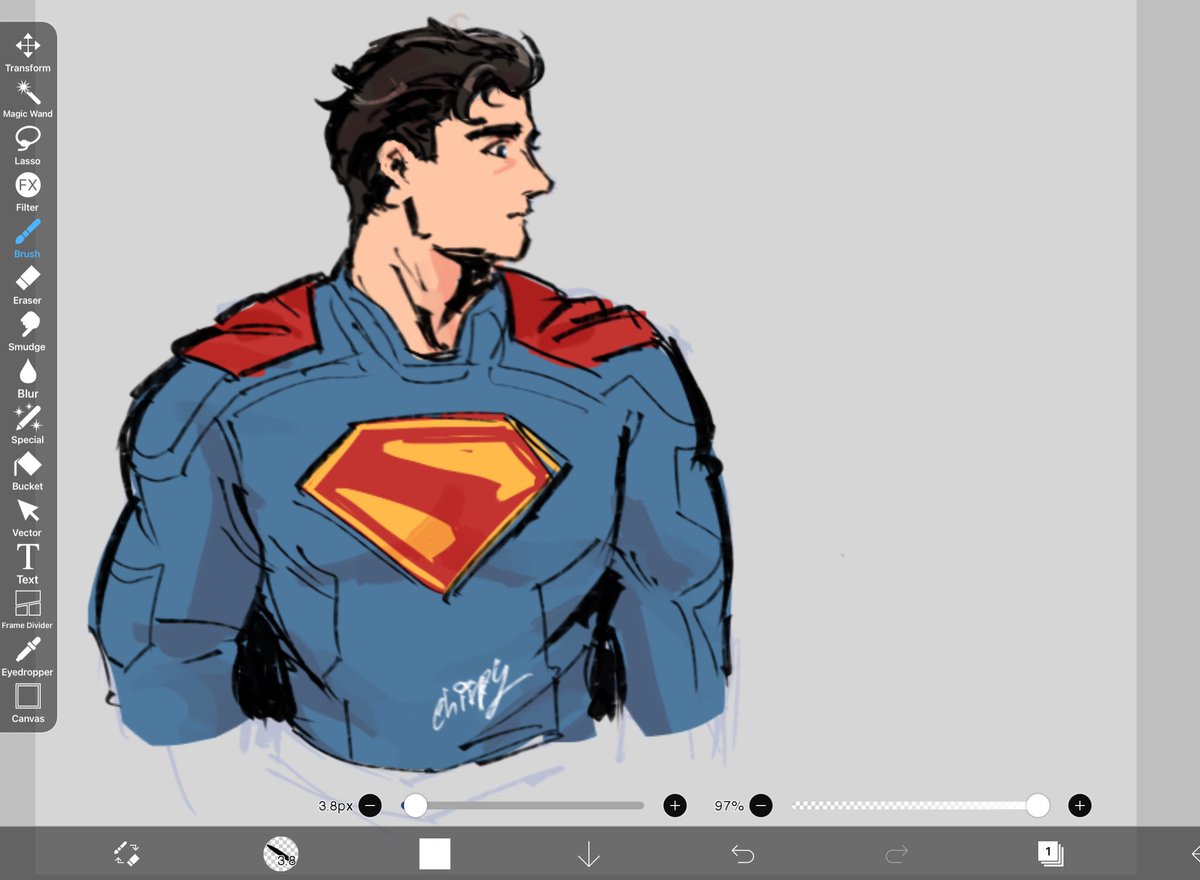The image size is (1200, 880).
Task: Select the Transform tool
Action: (28, 53)
